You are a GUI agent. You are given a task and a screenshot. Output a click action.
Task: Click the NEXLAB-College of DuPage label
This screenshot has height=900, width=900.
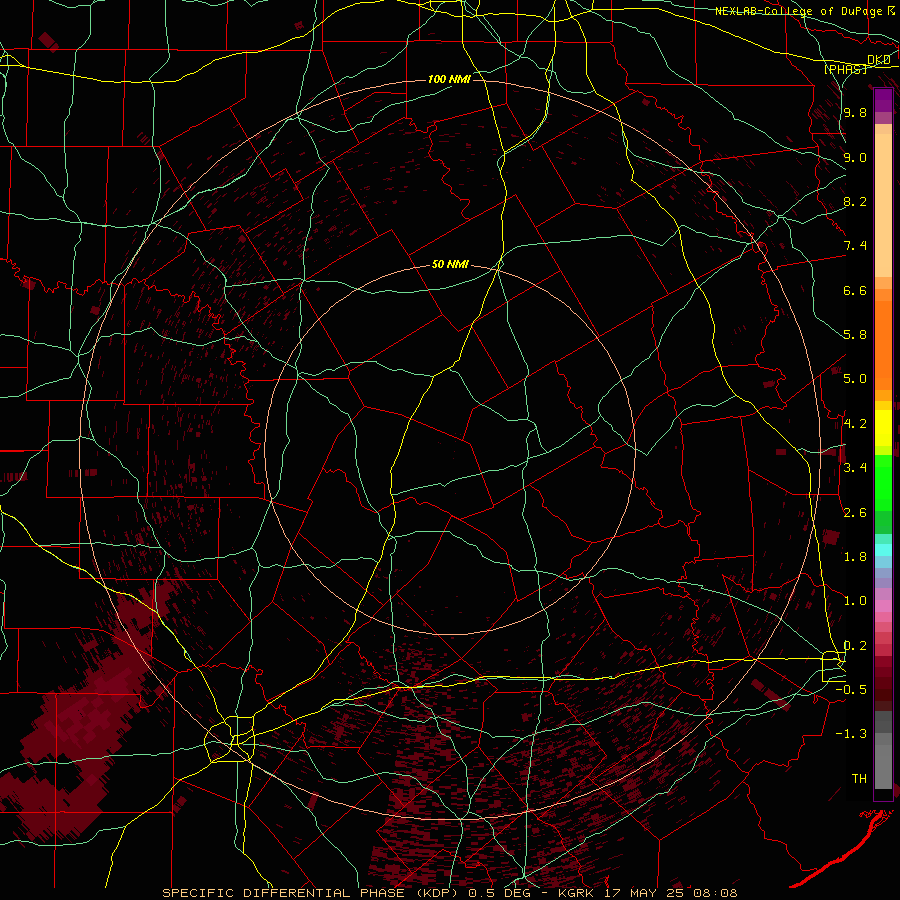tap(801, 11)
